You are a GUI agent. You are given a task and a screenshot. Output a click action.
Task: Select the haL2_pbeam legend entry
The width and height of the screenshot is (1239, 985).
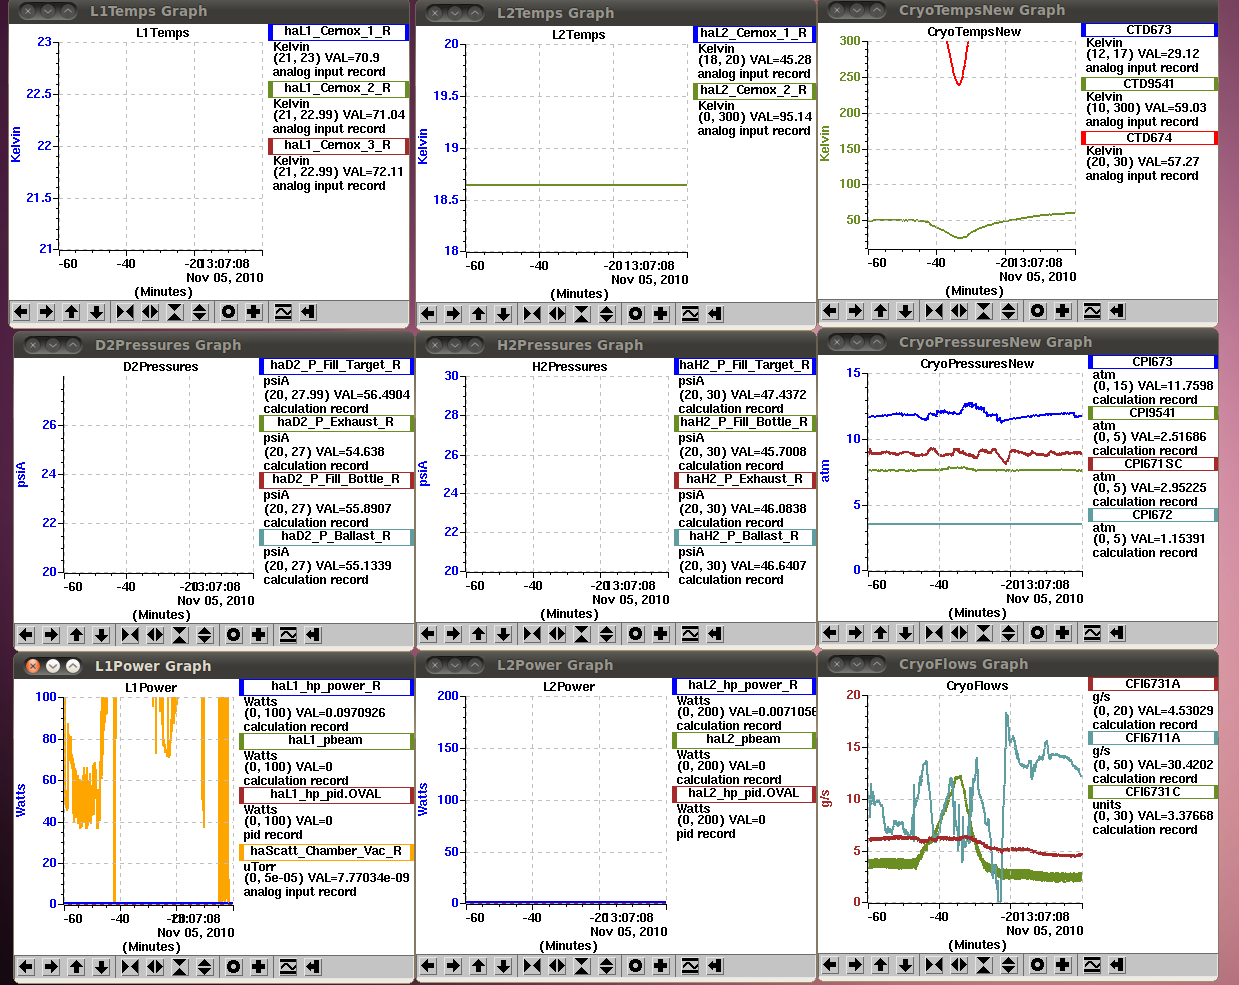[x=744, y=740]
